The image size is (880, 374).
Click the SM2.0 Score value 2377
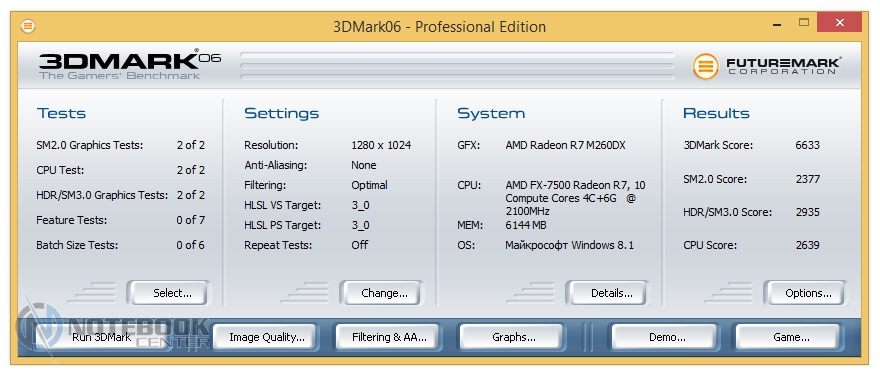[x=807, y=179]
